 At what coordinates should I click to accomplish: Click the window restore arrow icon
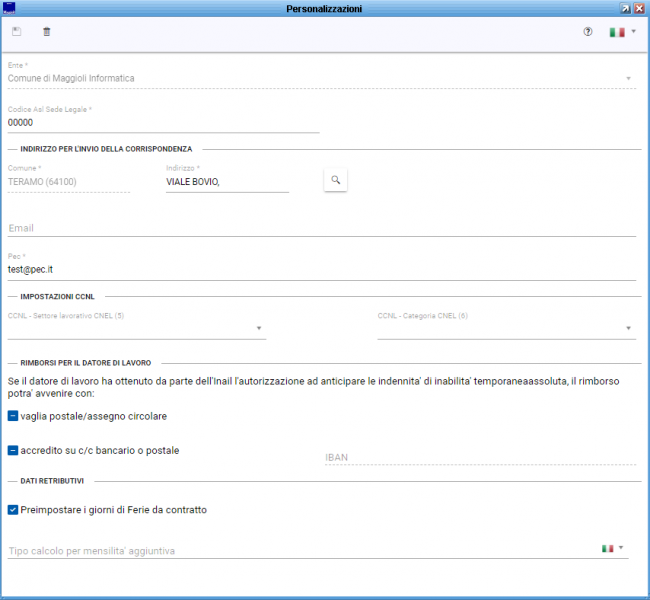[x=625, y=8]
